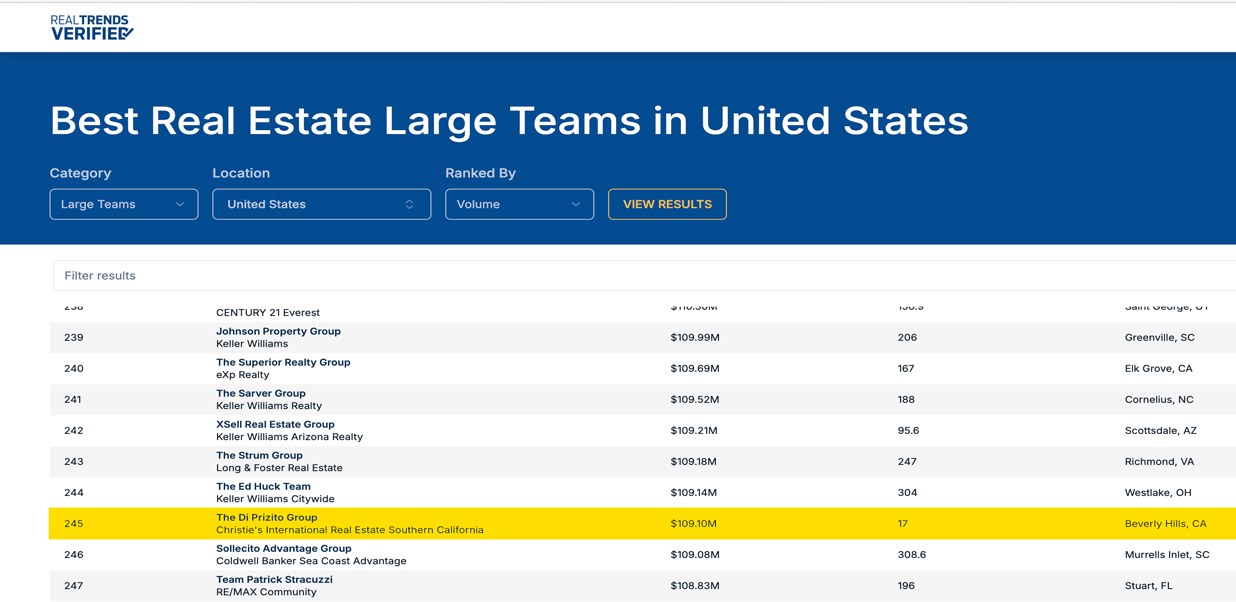Click the 304 value in The Ed Huck Team row
The width and height of the screenshot is (1236, 602).
click(x=907, y=493)
